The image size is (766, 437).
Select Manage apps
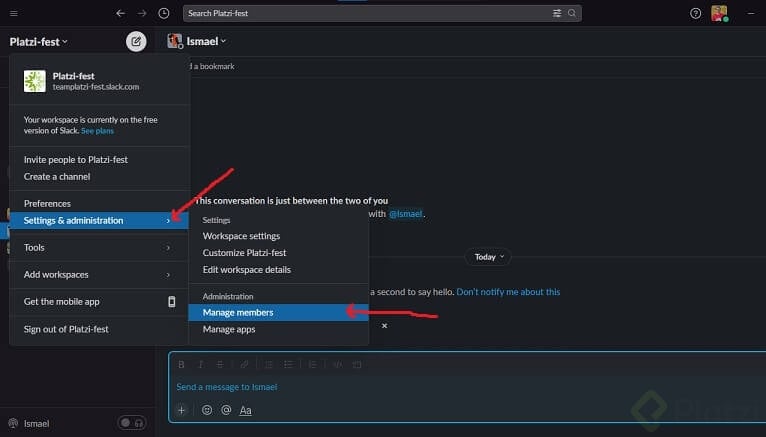(x=278, y=329)
